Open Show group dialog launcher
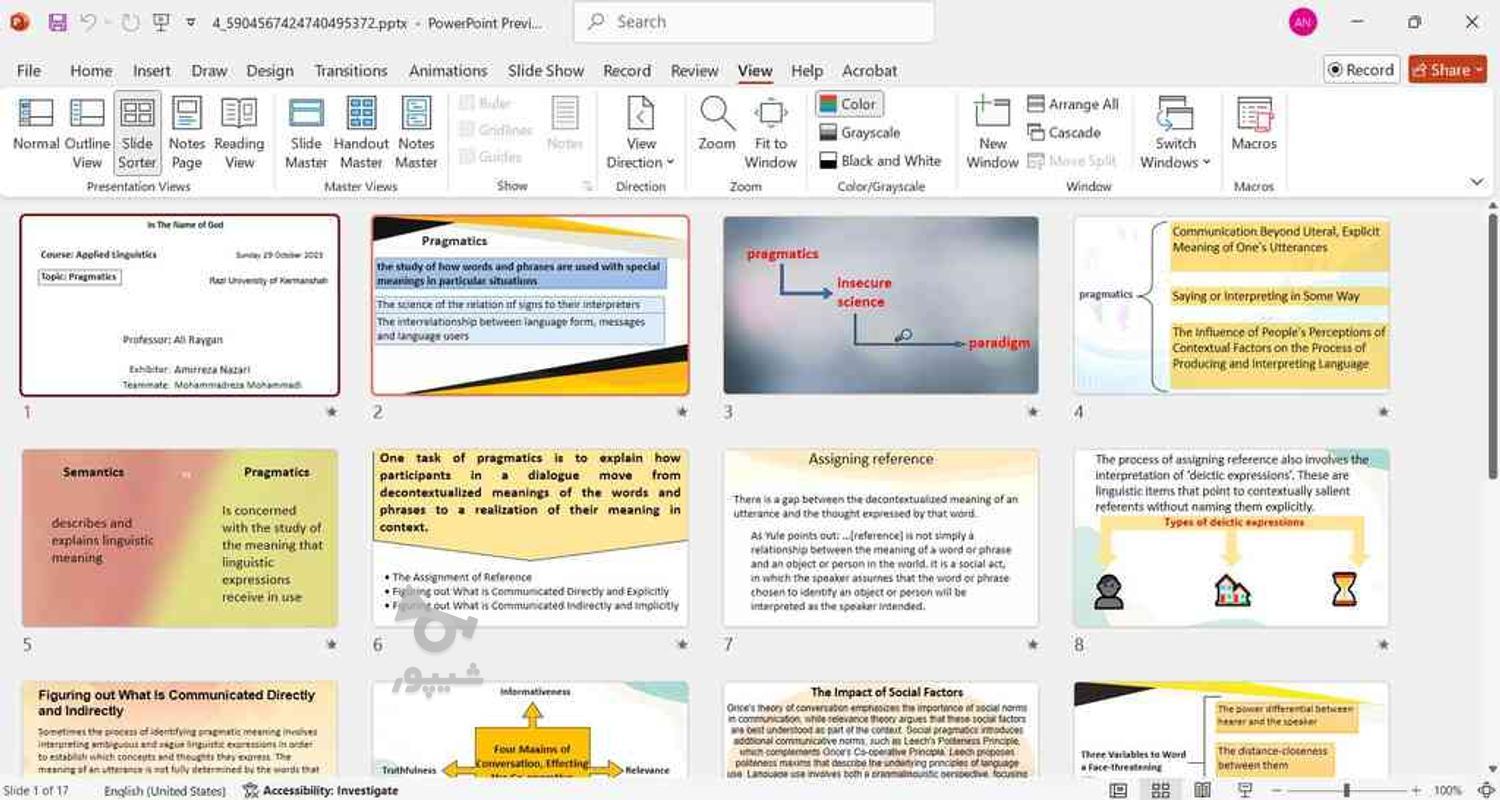 coord(587,186)
